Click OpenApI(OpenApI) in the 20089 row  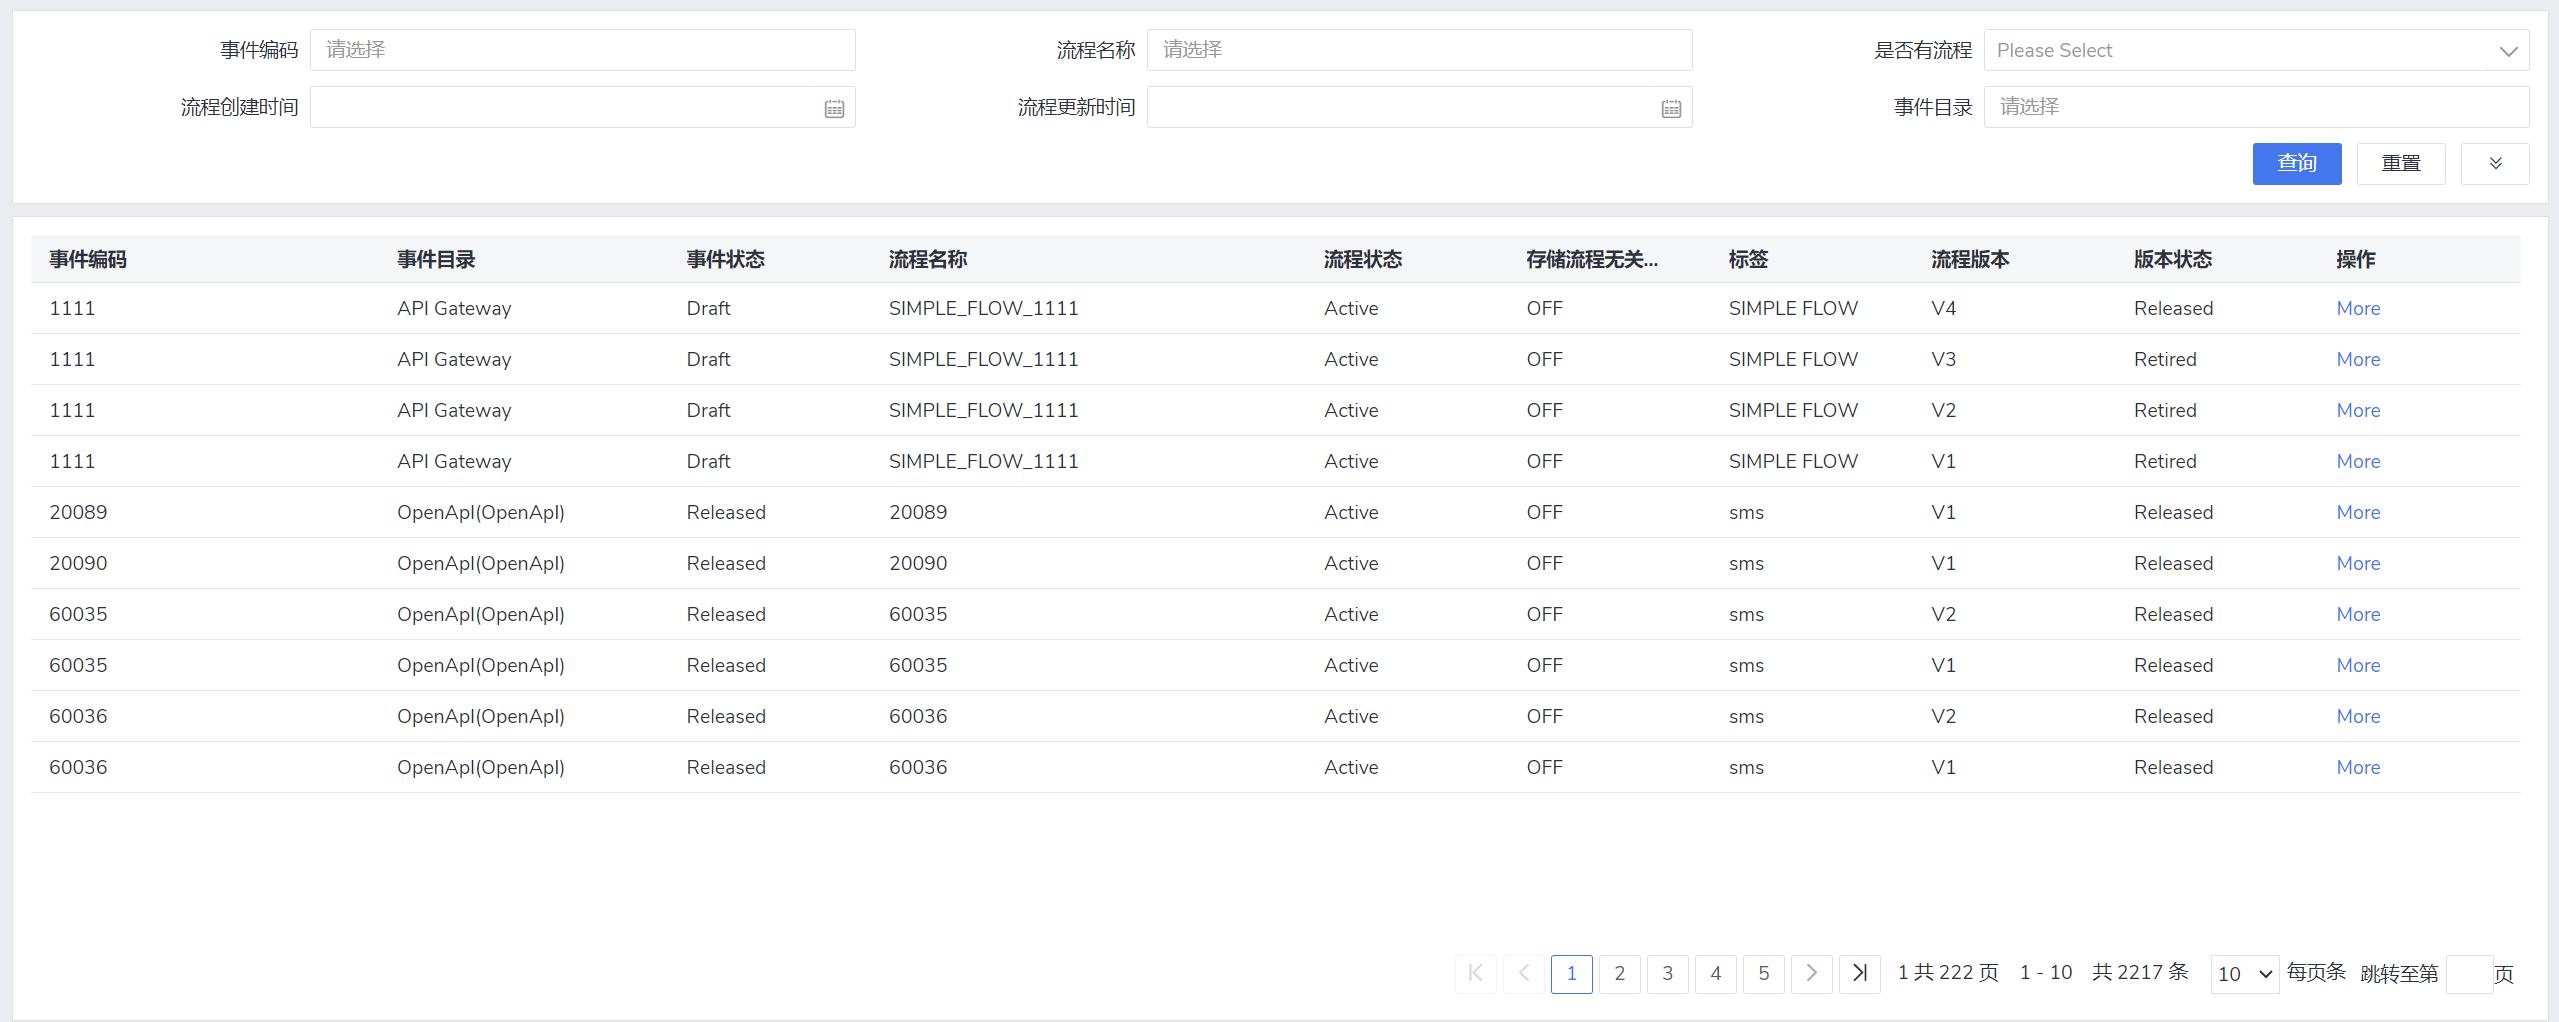click(x=481, y=512)
